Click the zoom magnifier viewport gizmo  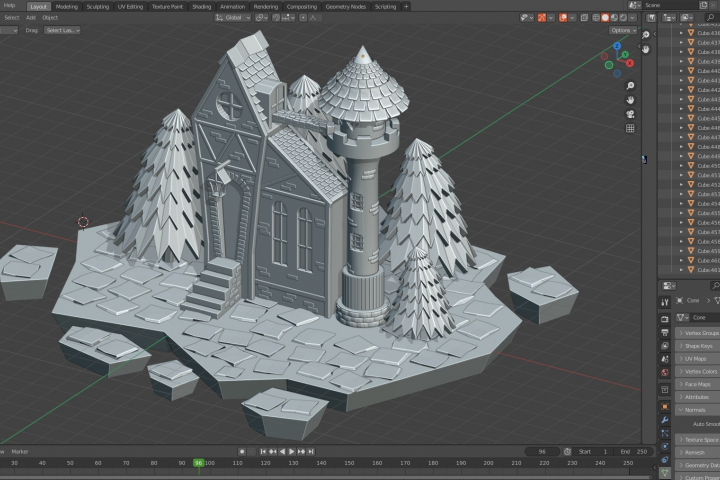pyautogui.click(x=630, y=86)
